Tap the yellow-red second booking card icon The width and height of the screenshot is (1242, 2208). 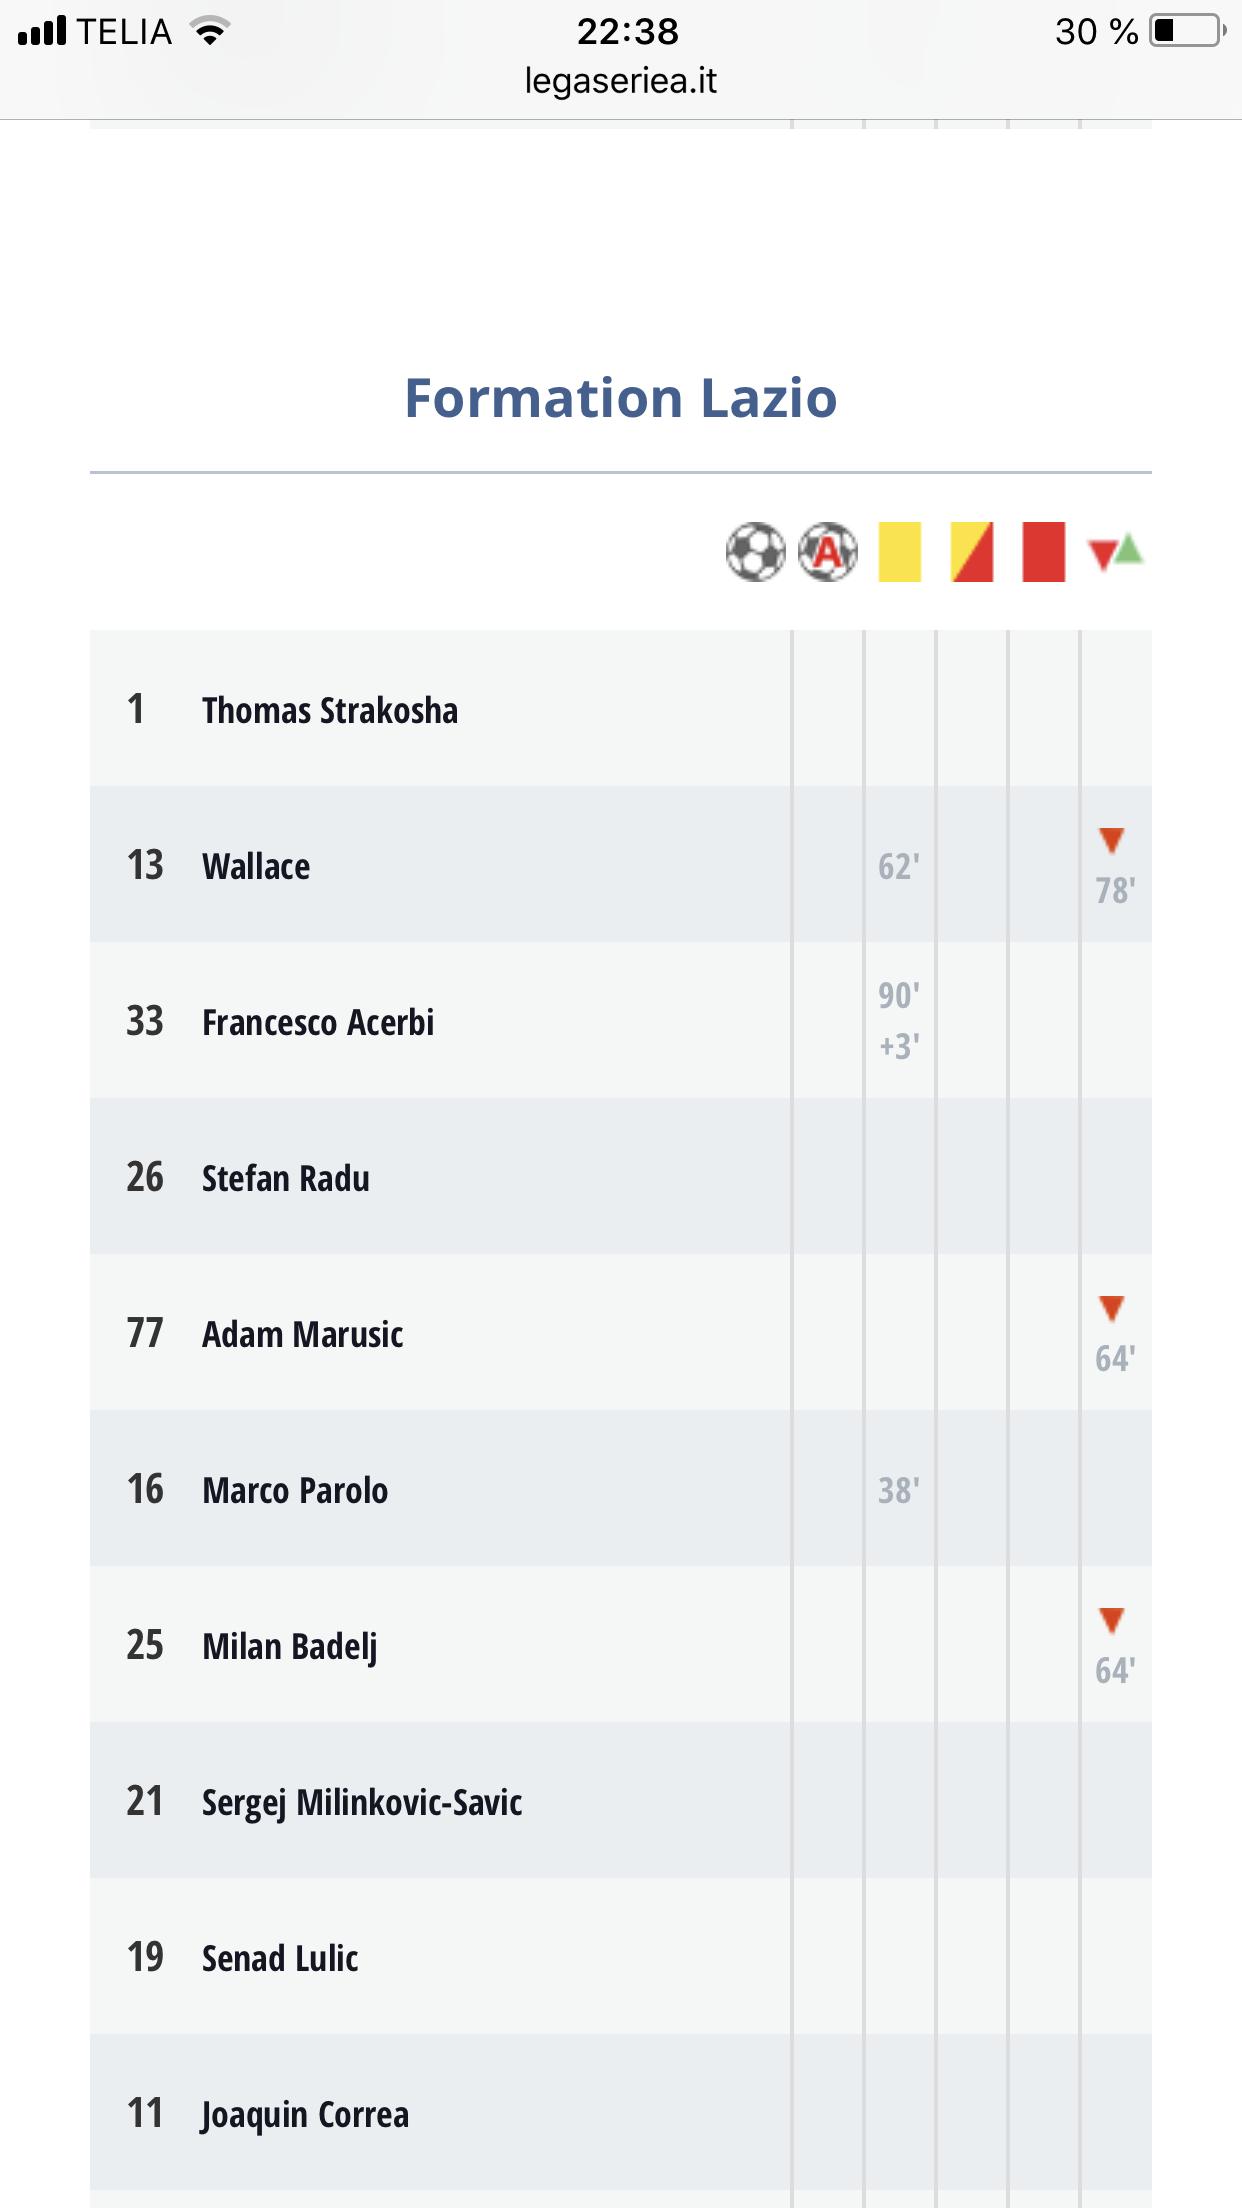tap(972, 551)
